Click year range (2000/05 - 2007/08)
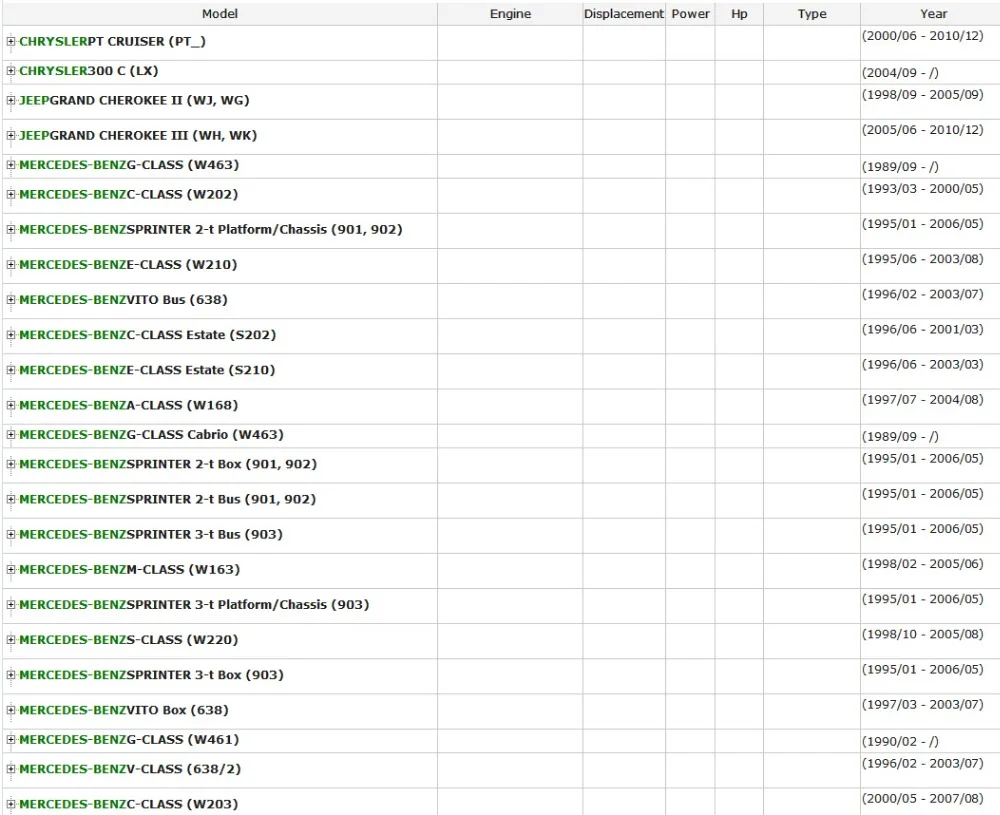 click(922, 798)
